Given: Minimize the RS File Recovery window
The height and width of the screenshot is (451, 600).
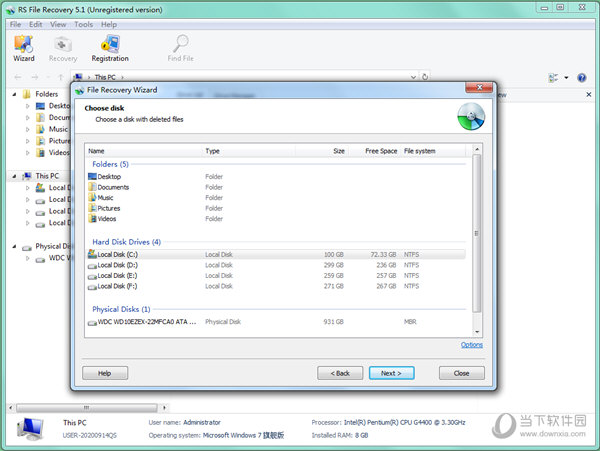Looking at the screenshot, I should (x=545, y=8).
